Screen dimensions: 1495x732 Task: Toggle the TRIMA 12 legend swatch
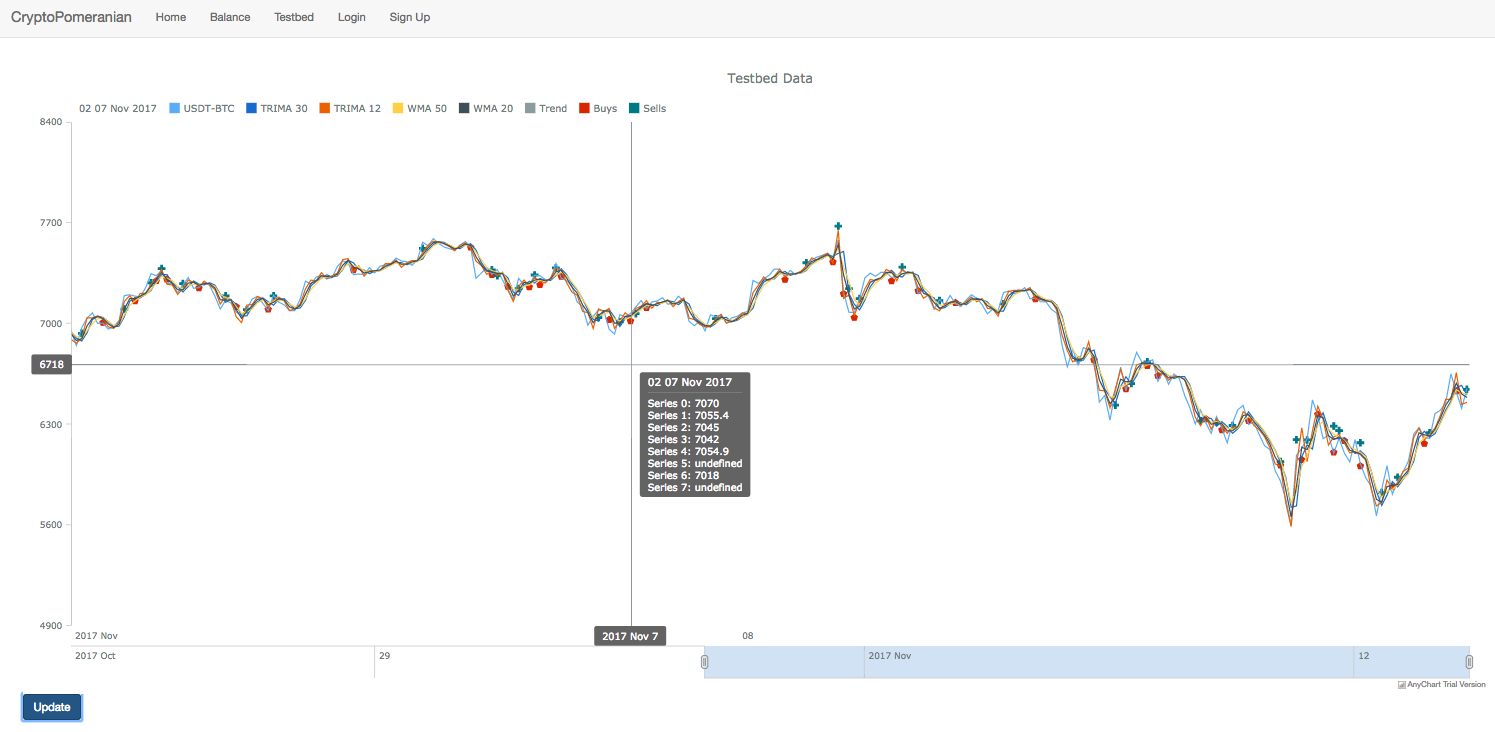(325, 108)
